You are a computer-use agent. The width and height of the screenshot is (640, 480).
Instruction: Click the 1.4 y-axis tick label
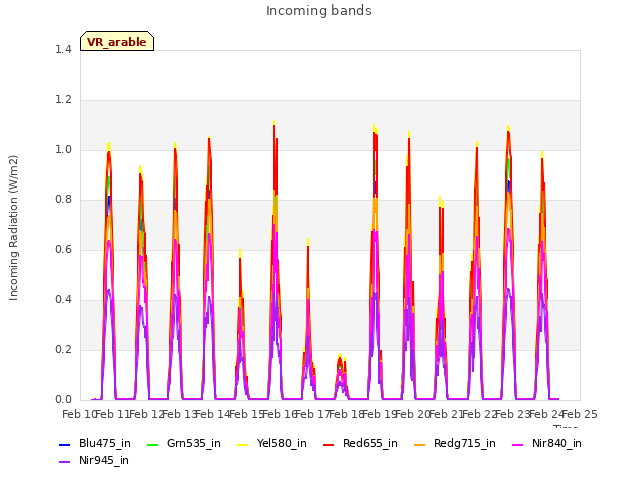pos(63,49)
